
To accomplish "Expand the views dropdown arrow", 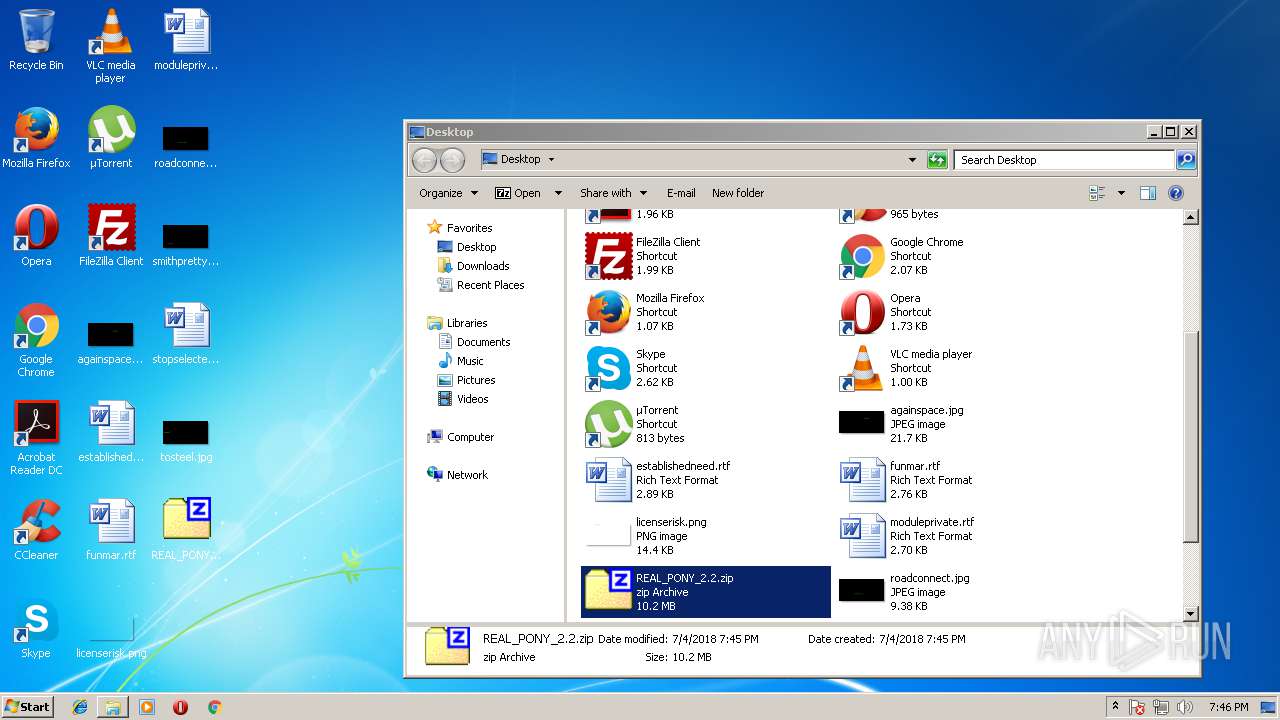I will pos(1121,193).
